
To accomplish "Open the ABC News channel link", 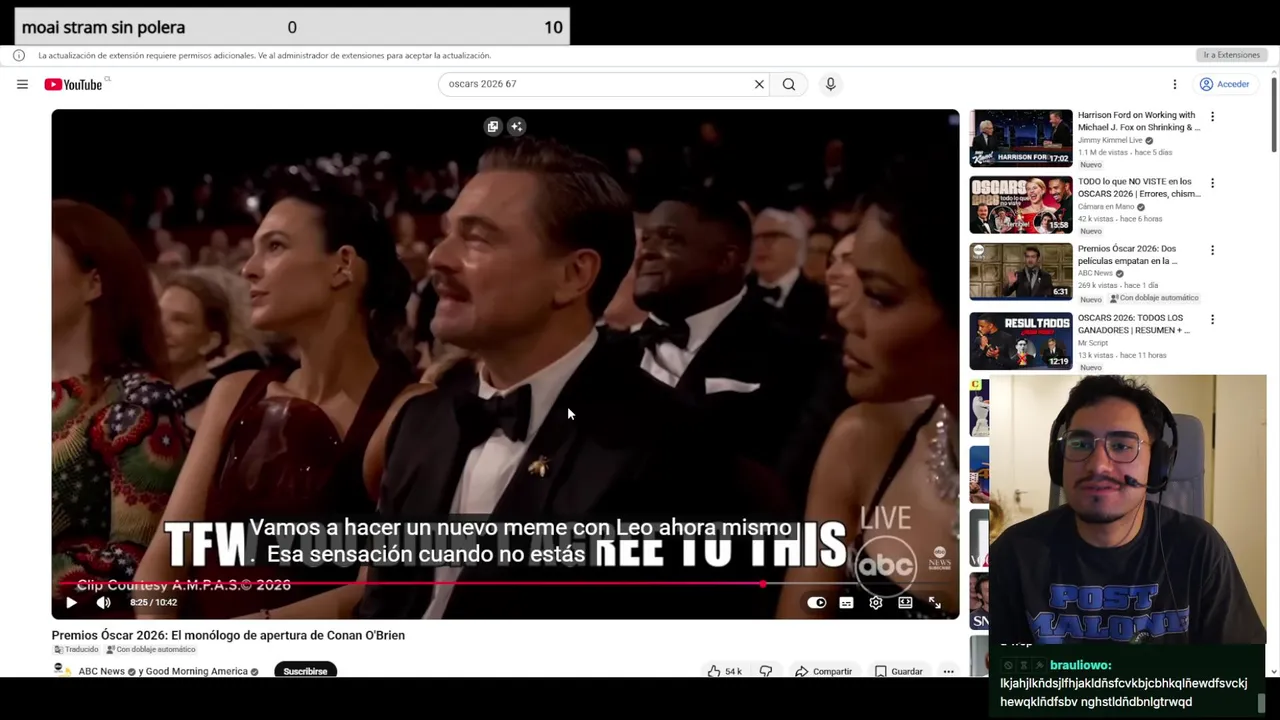I will coord(102,671).
